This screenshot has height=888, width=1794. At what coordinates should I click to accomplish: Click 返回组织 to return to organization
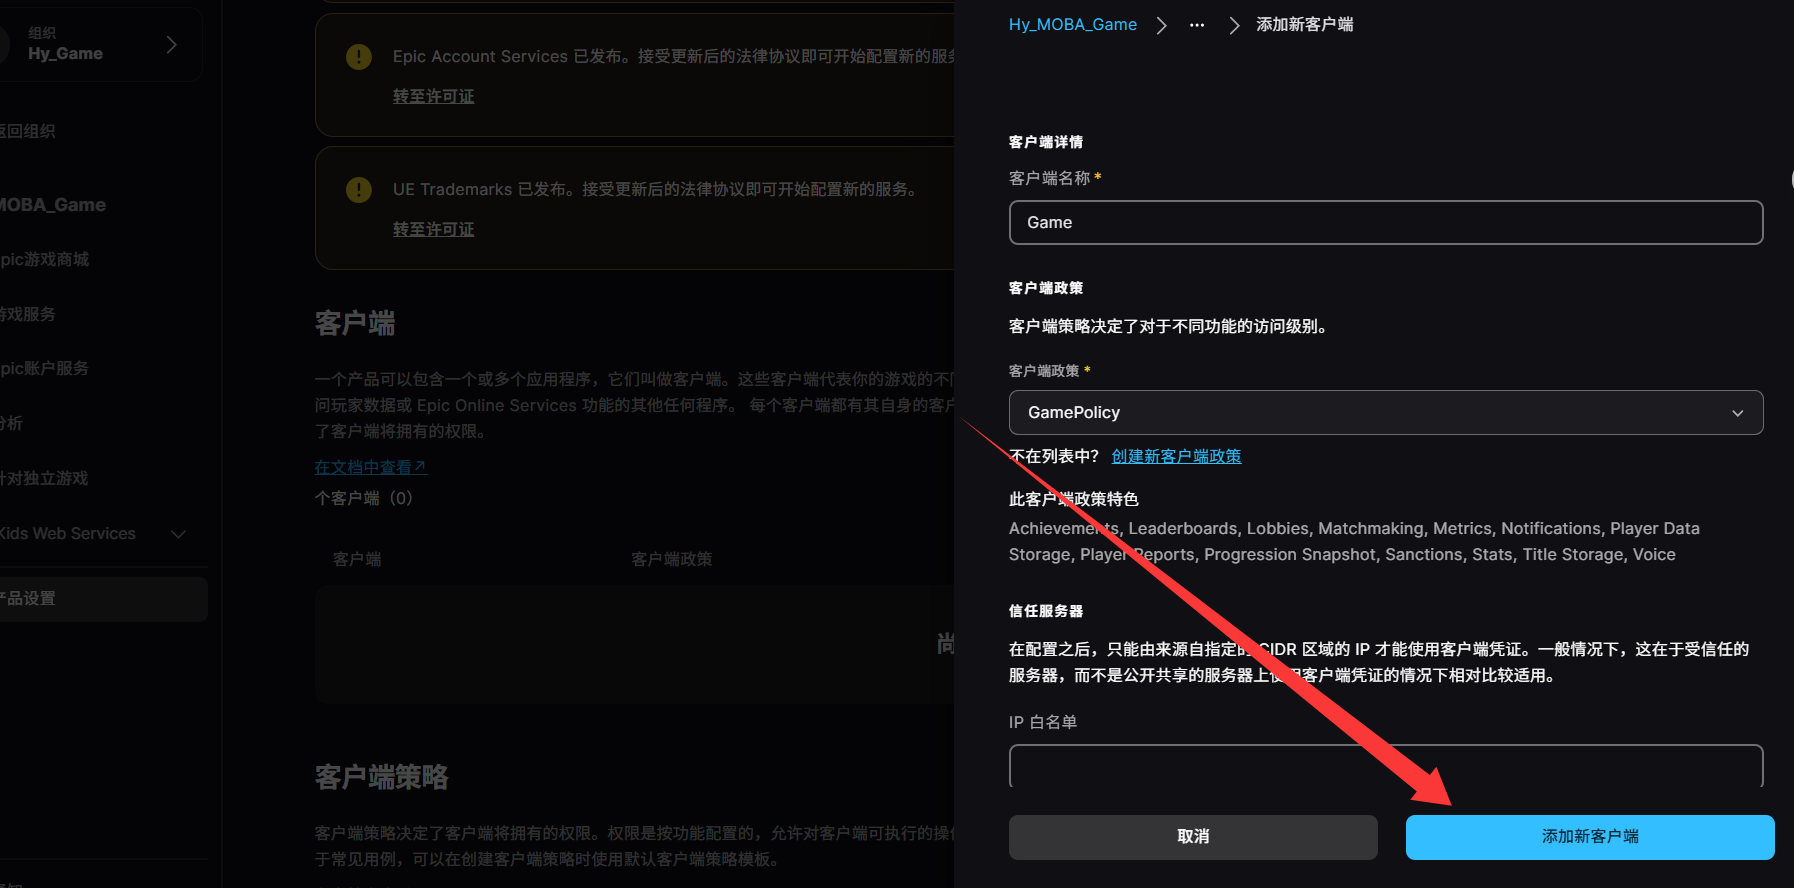[28, 131]
